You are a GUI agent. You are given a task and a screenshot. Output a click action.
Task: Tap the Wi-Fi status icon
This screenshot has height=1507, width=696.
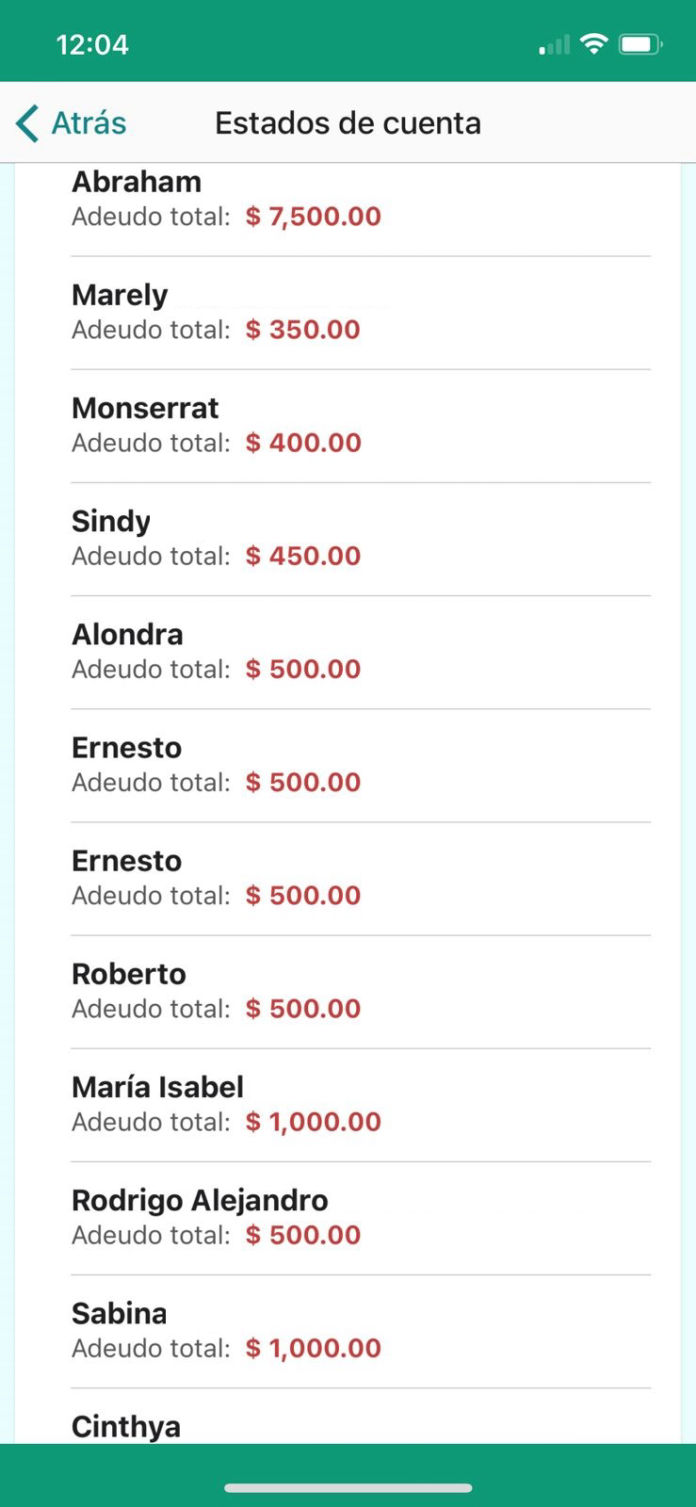pos(594,44)
